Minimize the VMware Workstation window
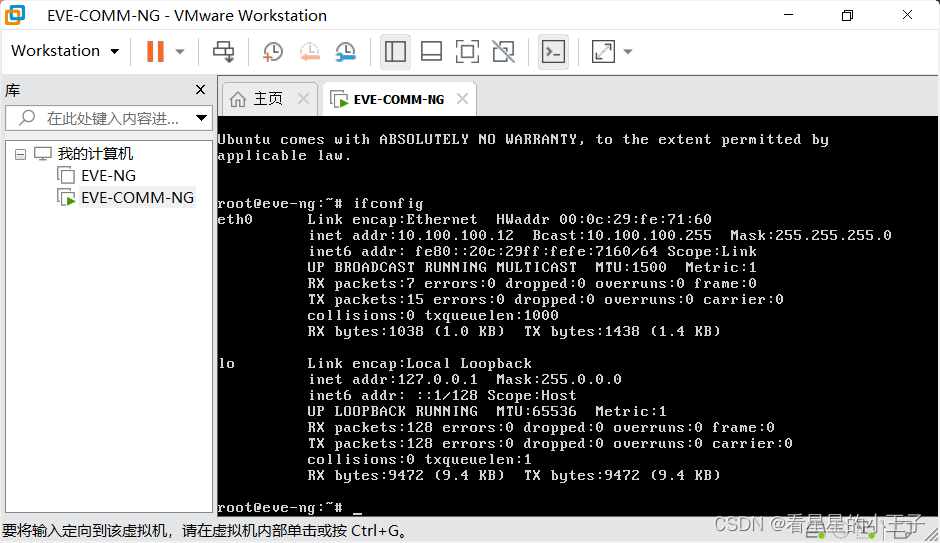The width and height of the screenshot is (940, 543). pos(788,15)
